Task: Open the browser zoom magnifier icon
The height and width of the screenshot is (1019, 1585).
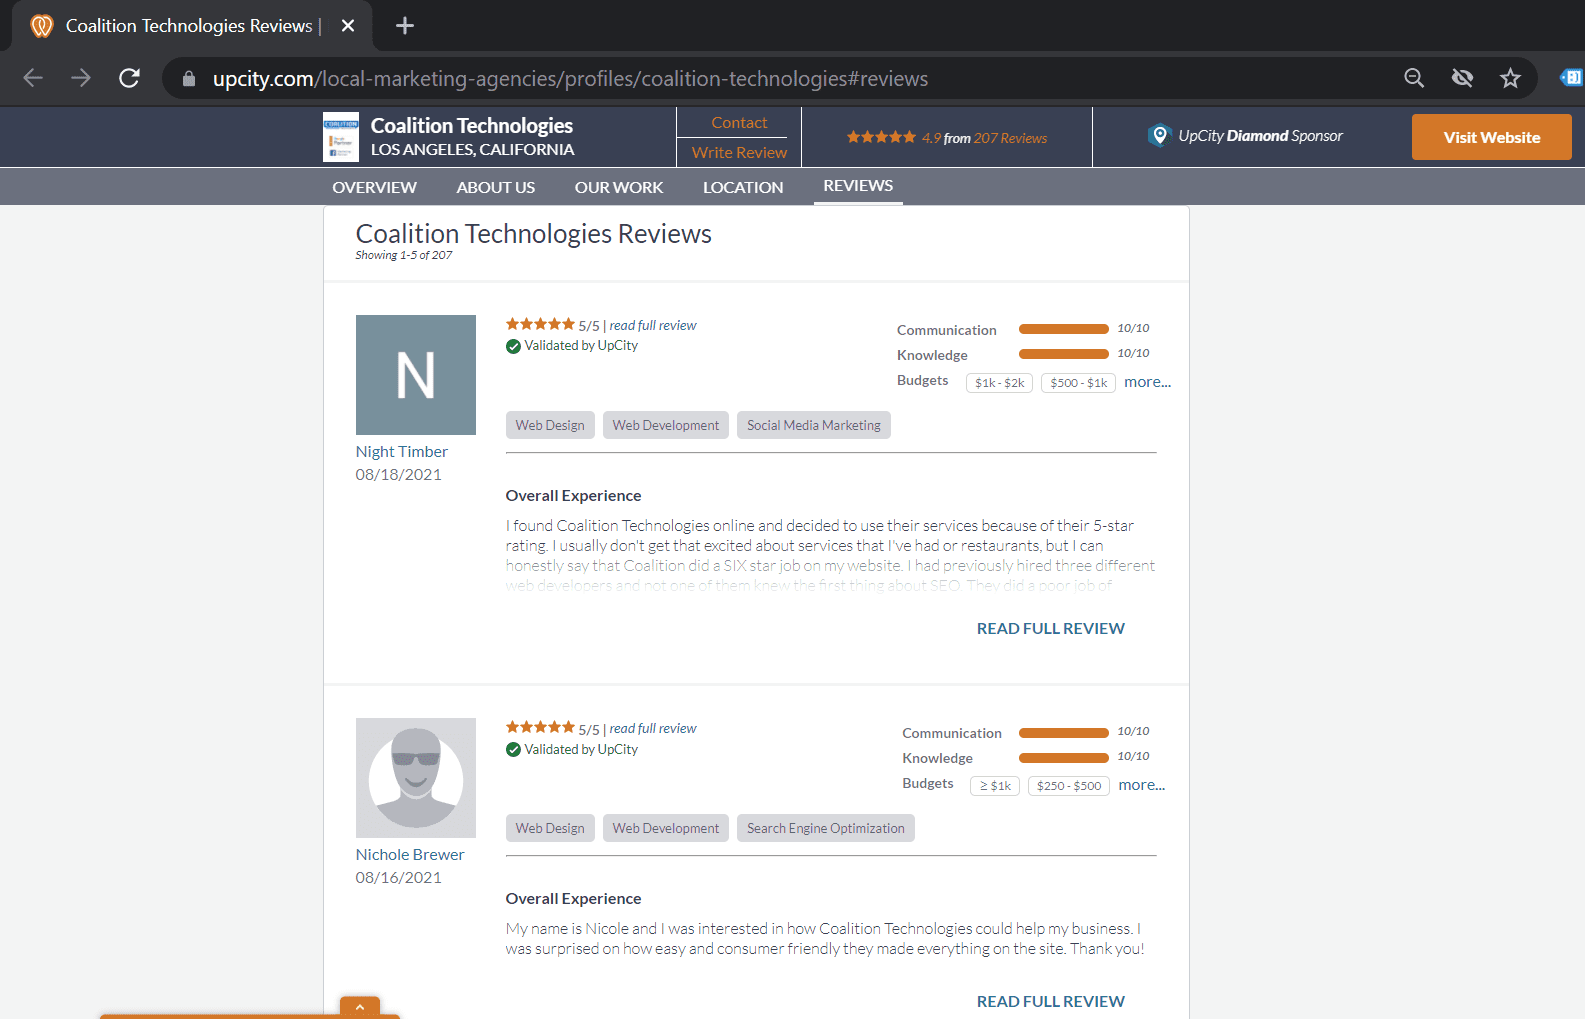Action: point(1414,78)
